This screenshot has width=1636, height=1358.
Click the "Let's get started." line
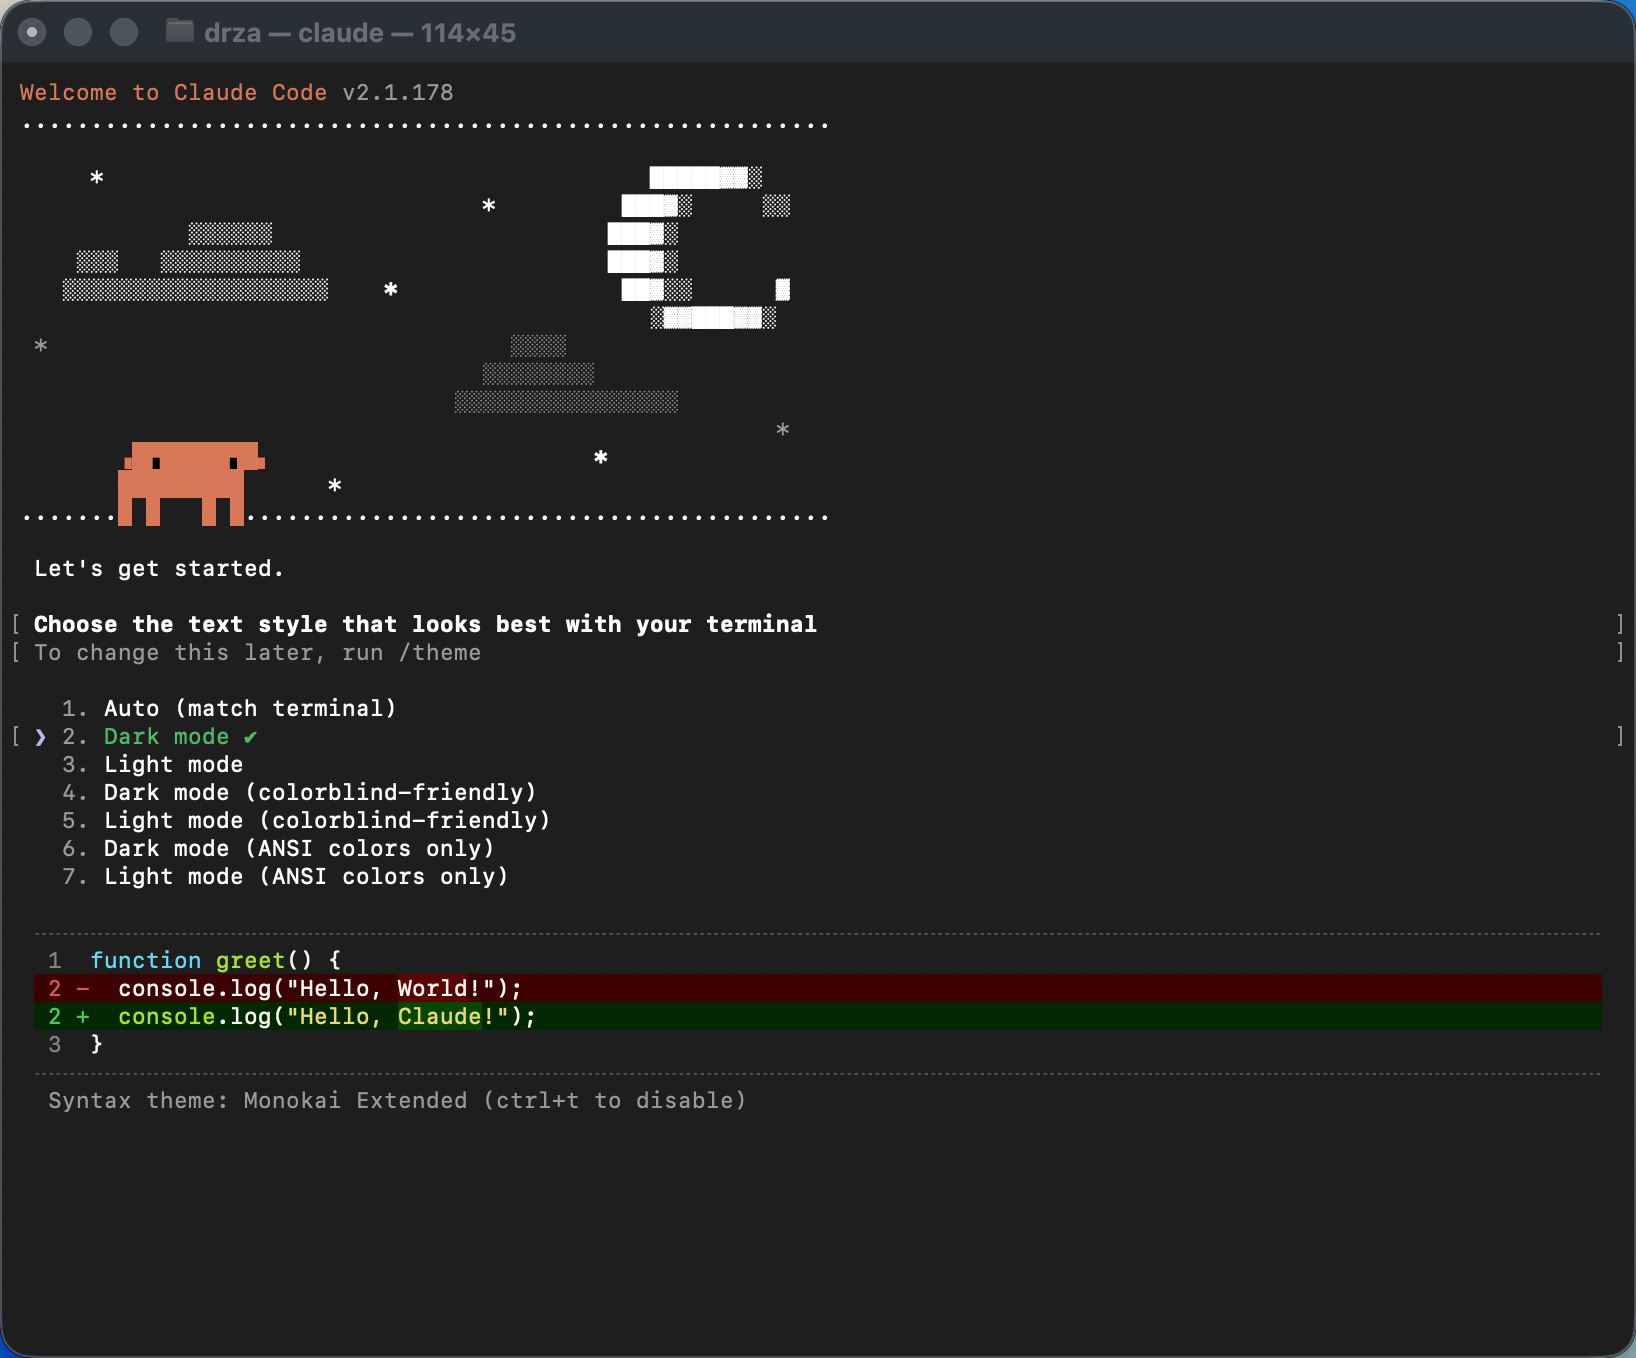[x=159, y=569]
